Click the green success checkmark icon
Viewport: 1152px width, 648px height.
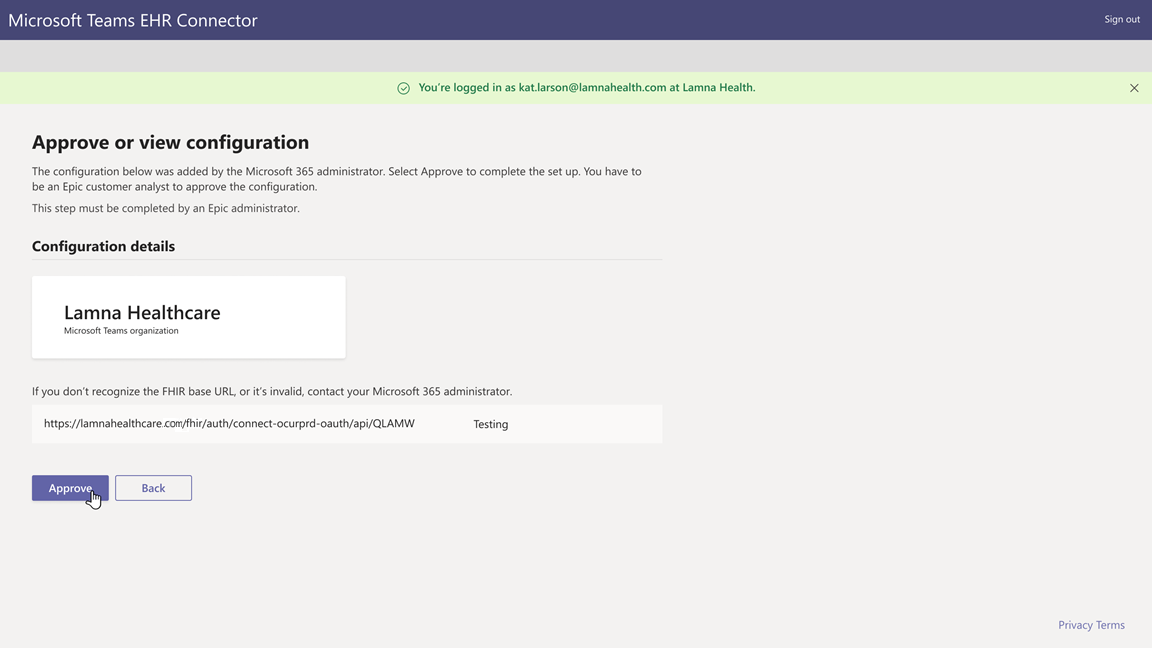403,88
